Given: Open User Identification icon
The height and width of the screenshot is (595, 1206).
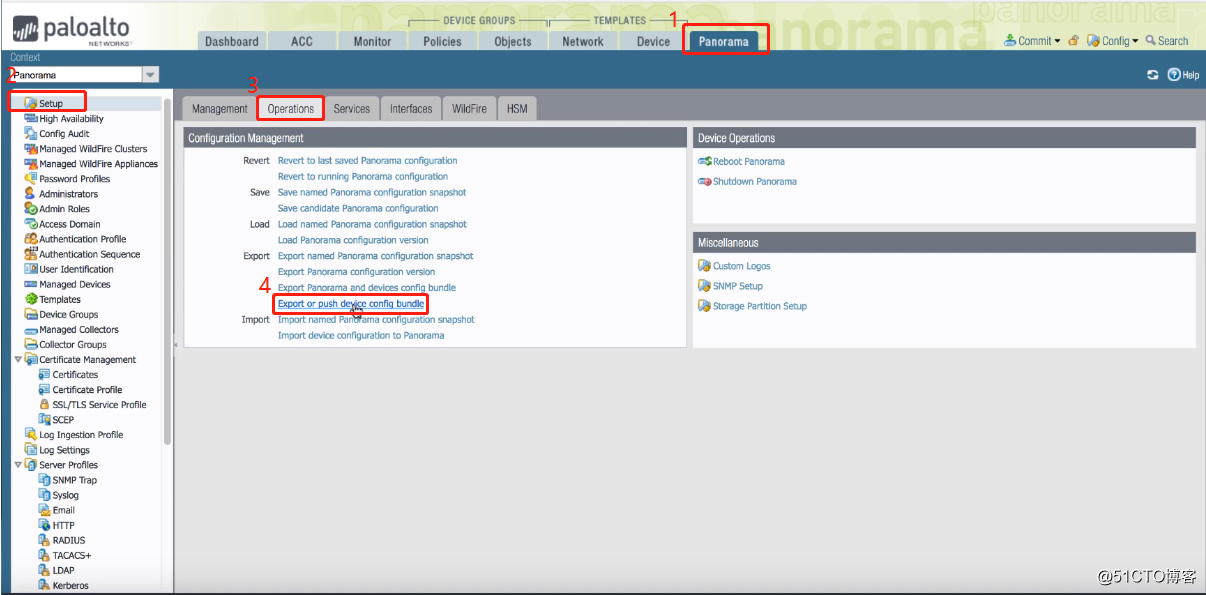Looking at the screenshot, I should click(31, 269).
